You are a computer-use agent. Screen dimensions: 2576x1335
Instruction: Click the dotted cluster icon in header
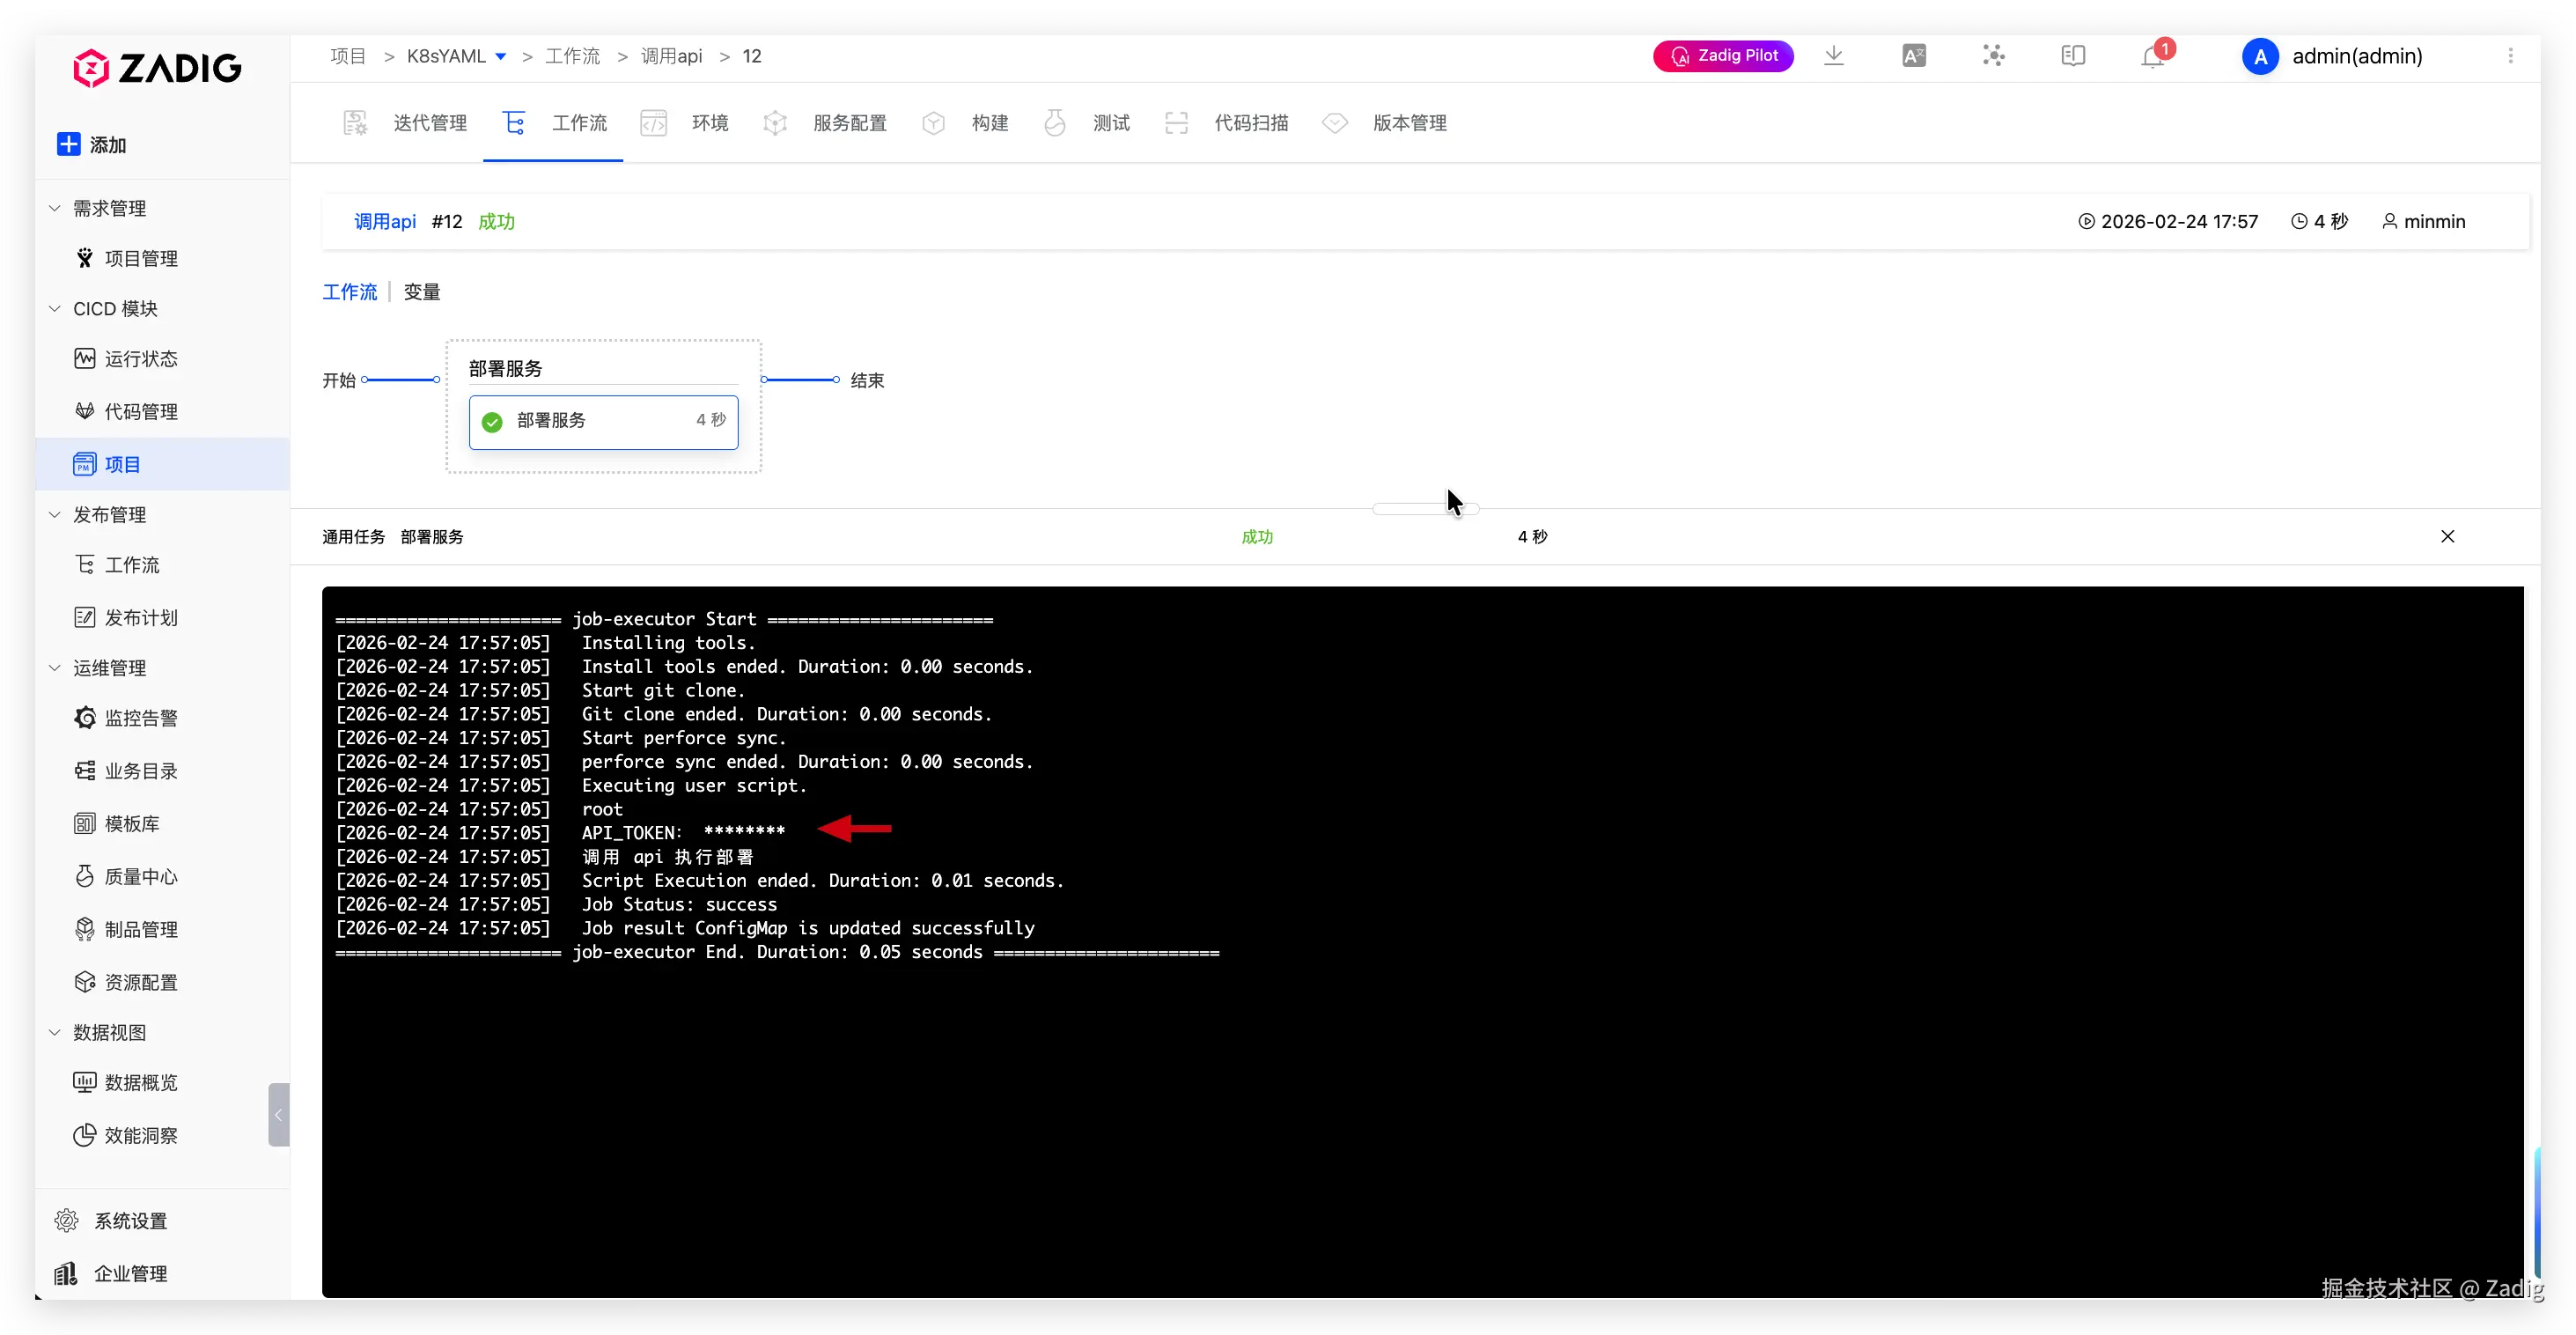tap(1994, 56)
